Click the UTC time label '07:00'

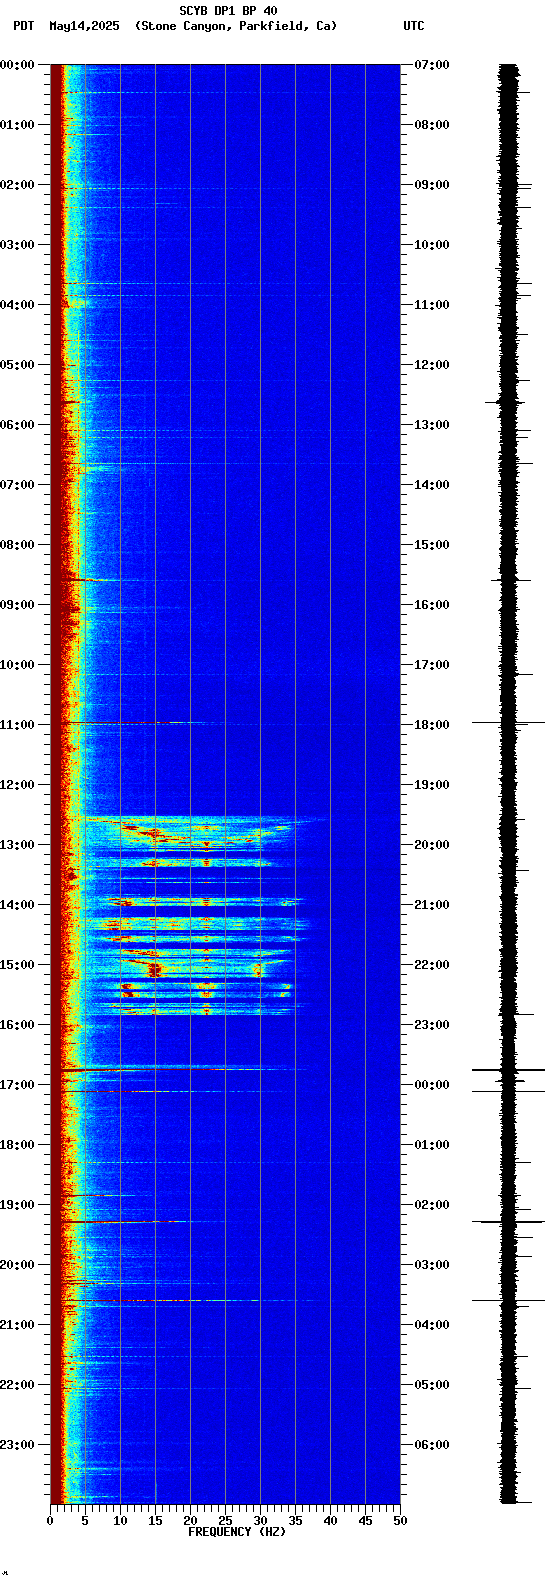[x=432, y=65]
